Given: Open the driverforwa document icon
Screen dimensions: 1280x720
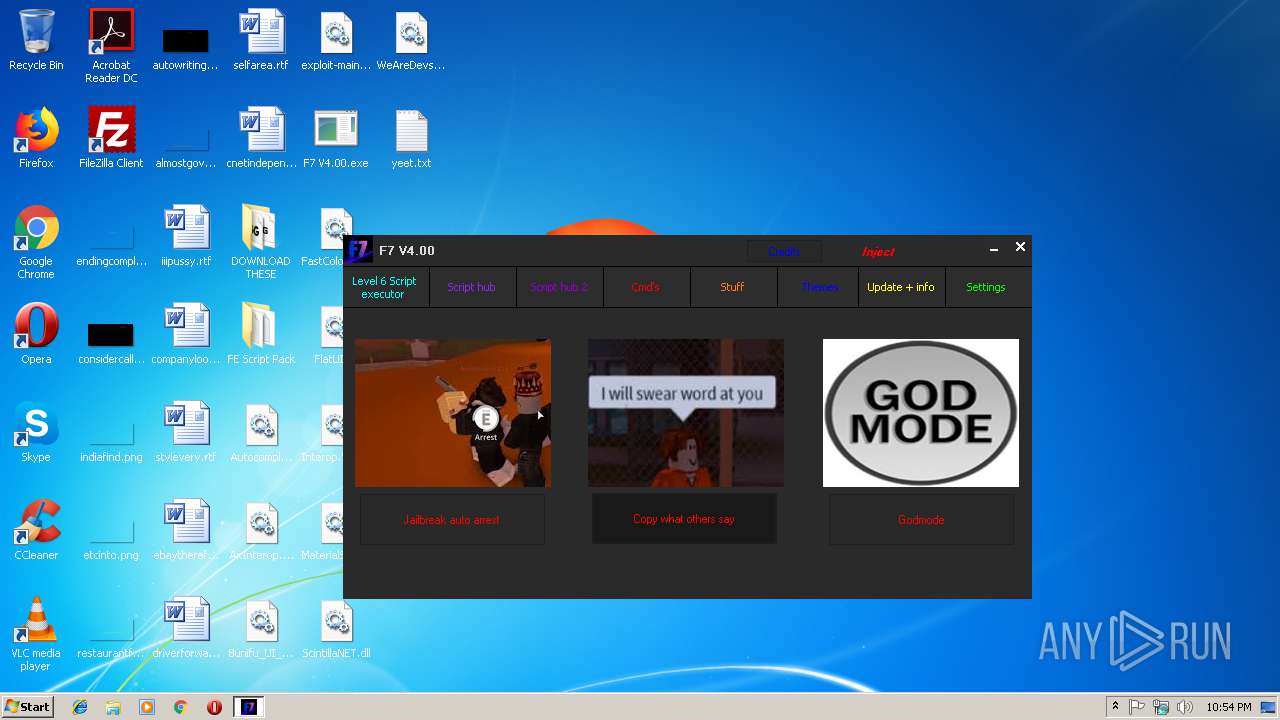Looking at the screenshot, I should pos(186,628).
